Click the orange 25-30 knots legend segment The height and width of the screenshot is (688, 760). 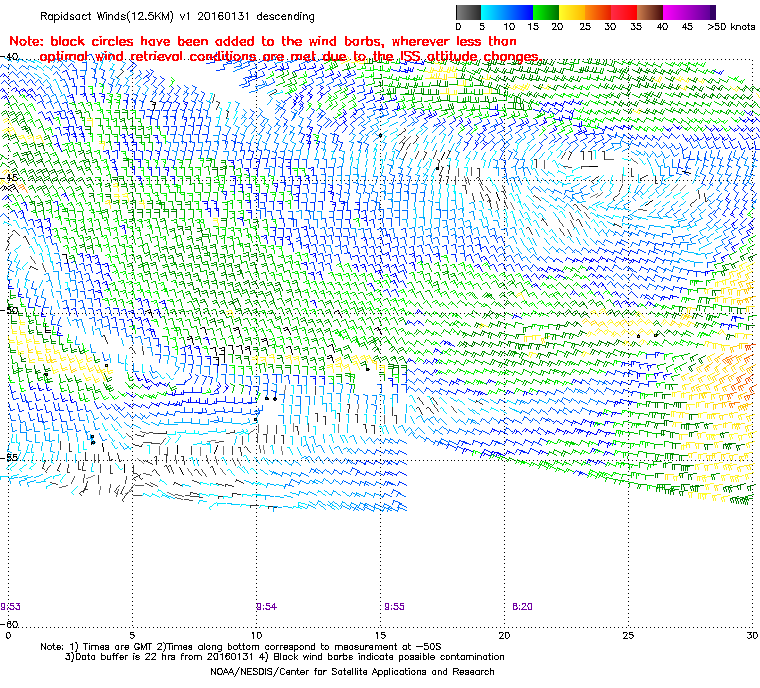[x=598, y=12]
